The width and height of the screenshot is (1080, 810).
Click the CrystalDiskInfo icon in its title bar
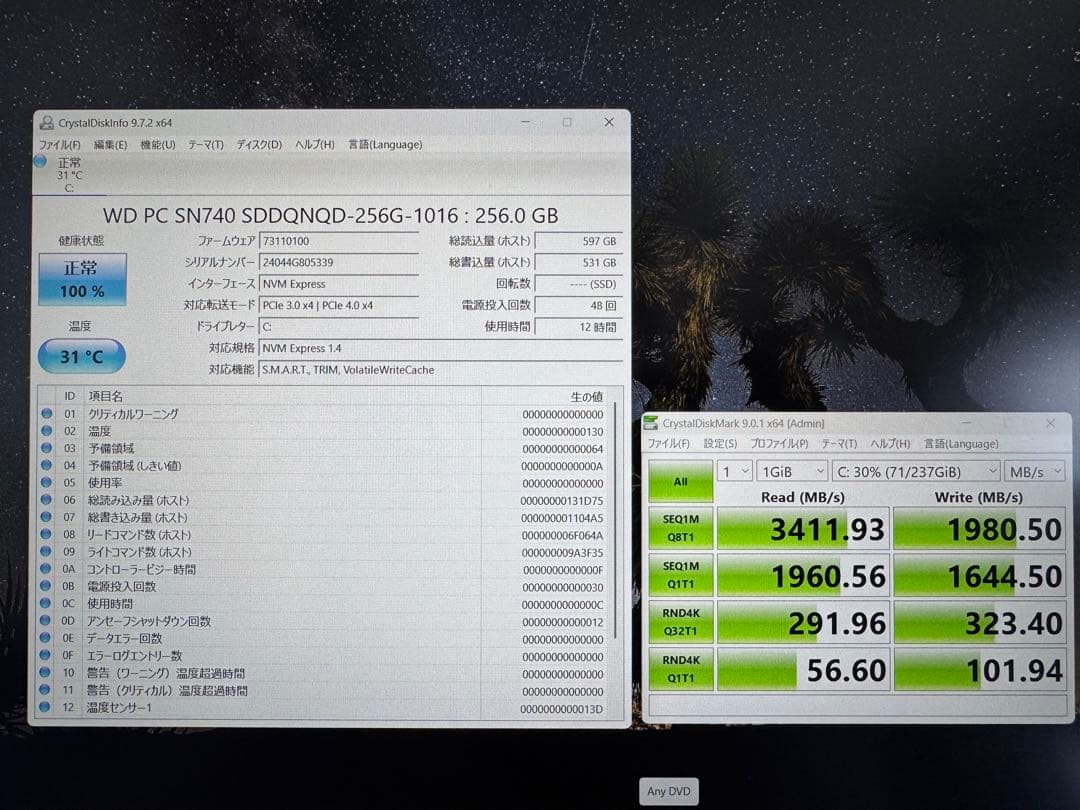click(x=46, y=121)
